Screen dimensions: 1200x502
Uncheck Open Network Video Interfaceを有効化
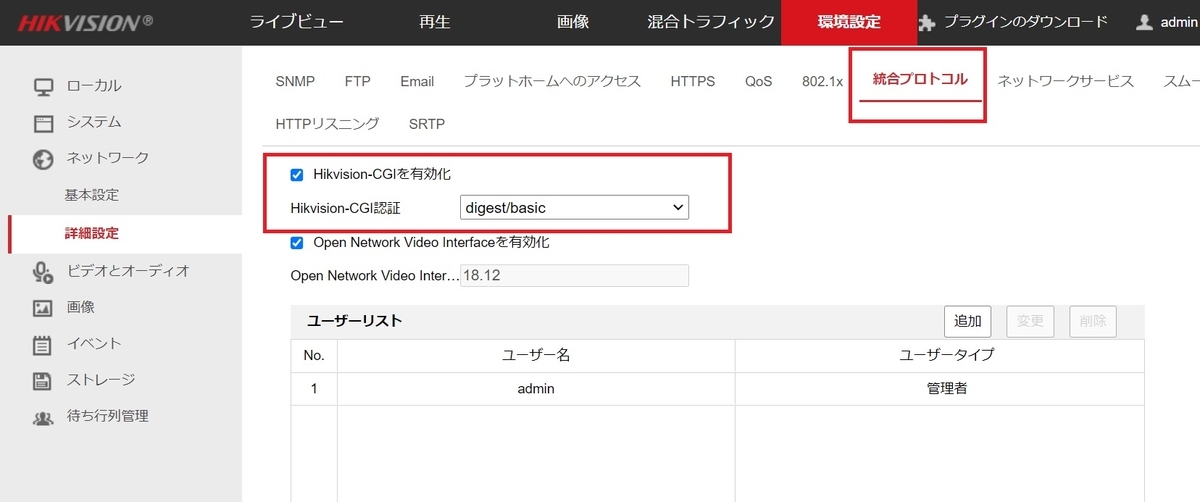tap(296, 242)
